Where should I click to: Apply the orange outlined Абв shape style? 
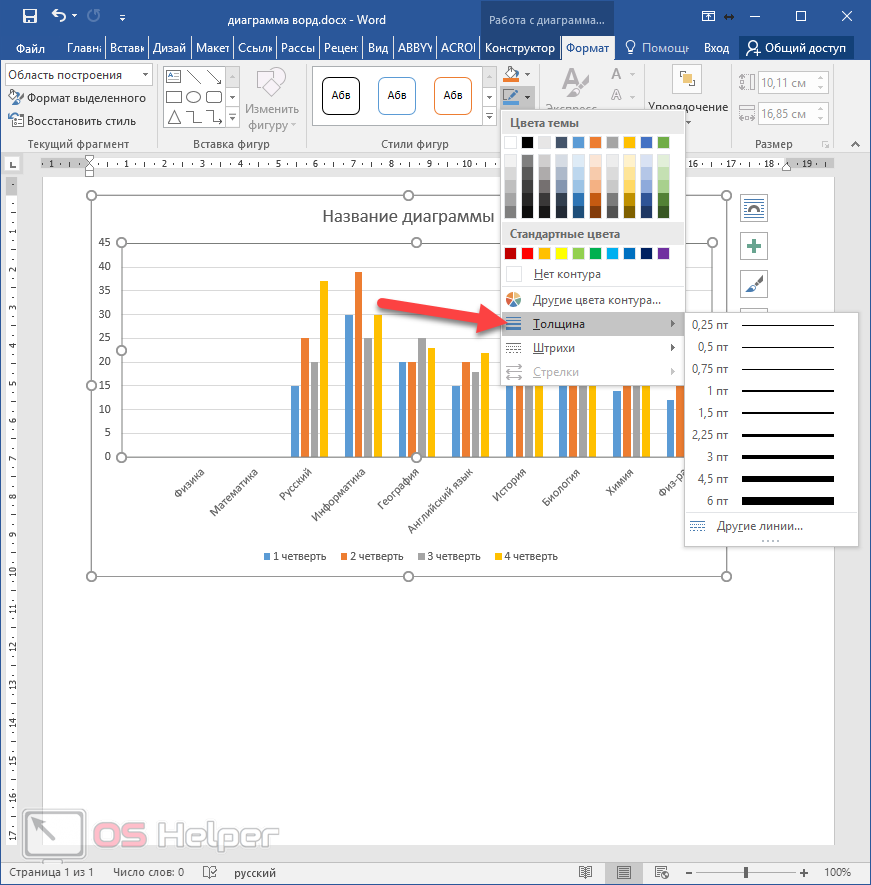(x=453, y=96)
